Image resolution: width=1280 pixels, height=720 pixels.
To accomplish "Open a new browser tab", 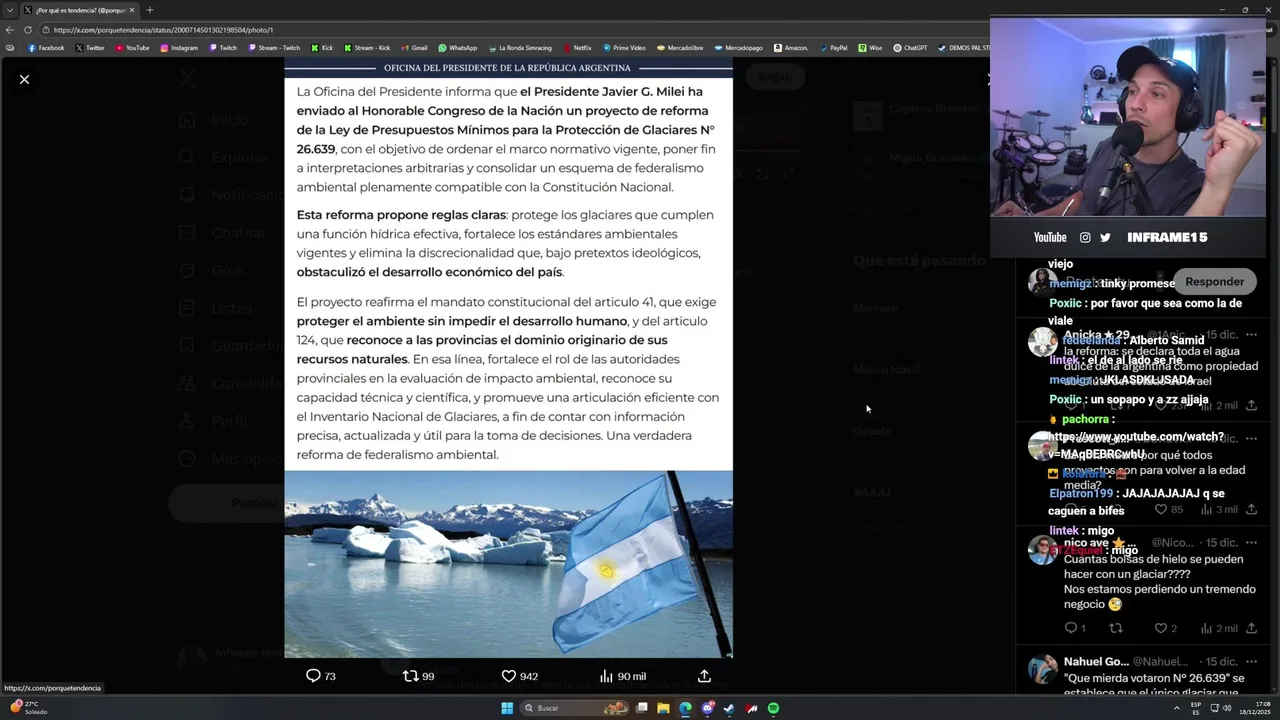I will (150, 10).
